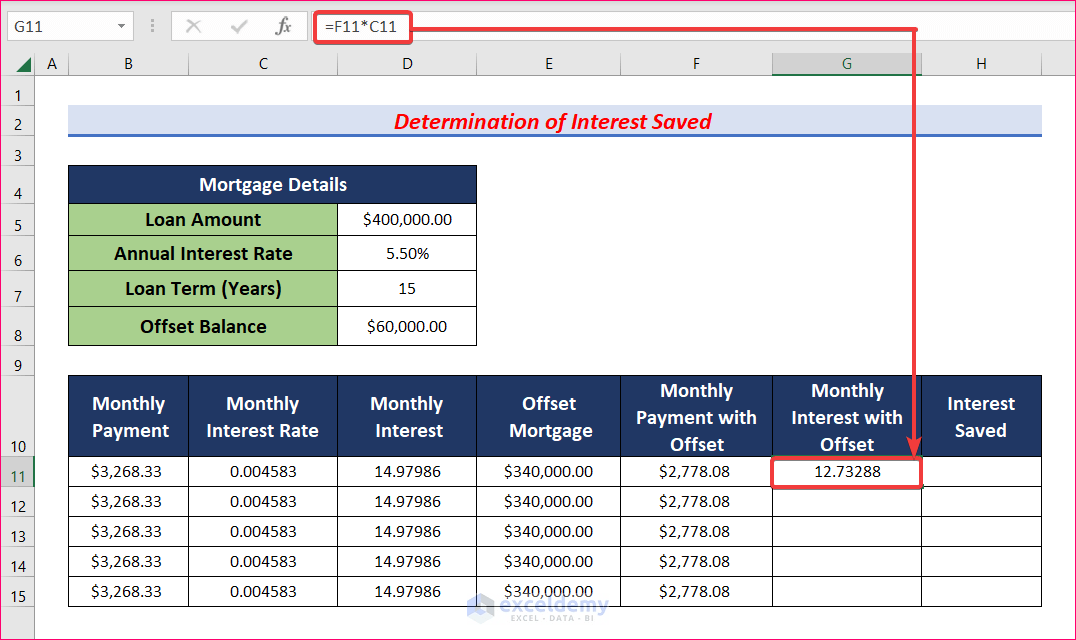Open the Name Box dropdown arrow

123,27
